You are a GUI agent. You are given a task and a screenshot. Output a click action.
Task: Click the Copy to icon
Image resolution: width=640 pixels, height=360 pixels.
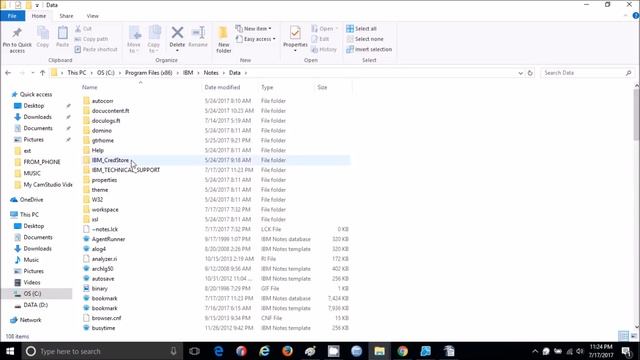pos(154,33)
